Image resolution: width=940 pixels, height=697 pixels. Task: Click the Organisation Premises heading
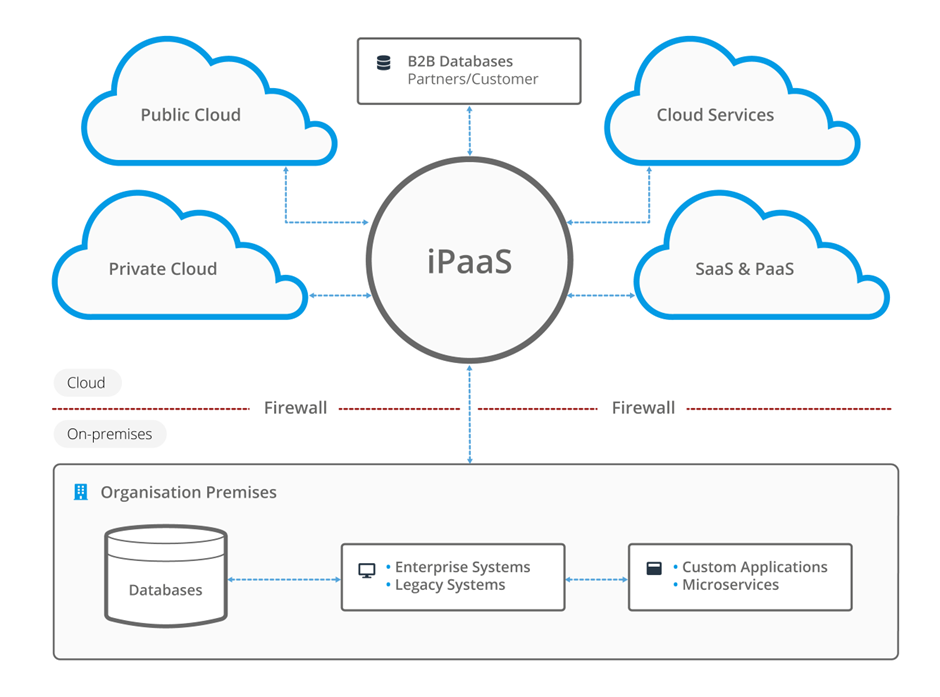tap(188, 493)
